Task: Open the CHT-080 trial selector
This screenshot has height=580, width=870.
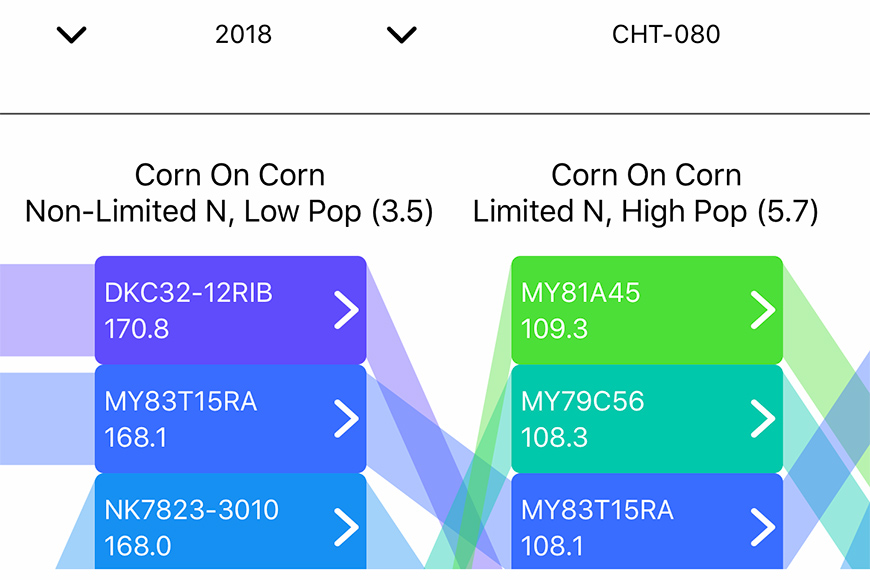Action: click(666, 34)
